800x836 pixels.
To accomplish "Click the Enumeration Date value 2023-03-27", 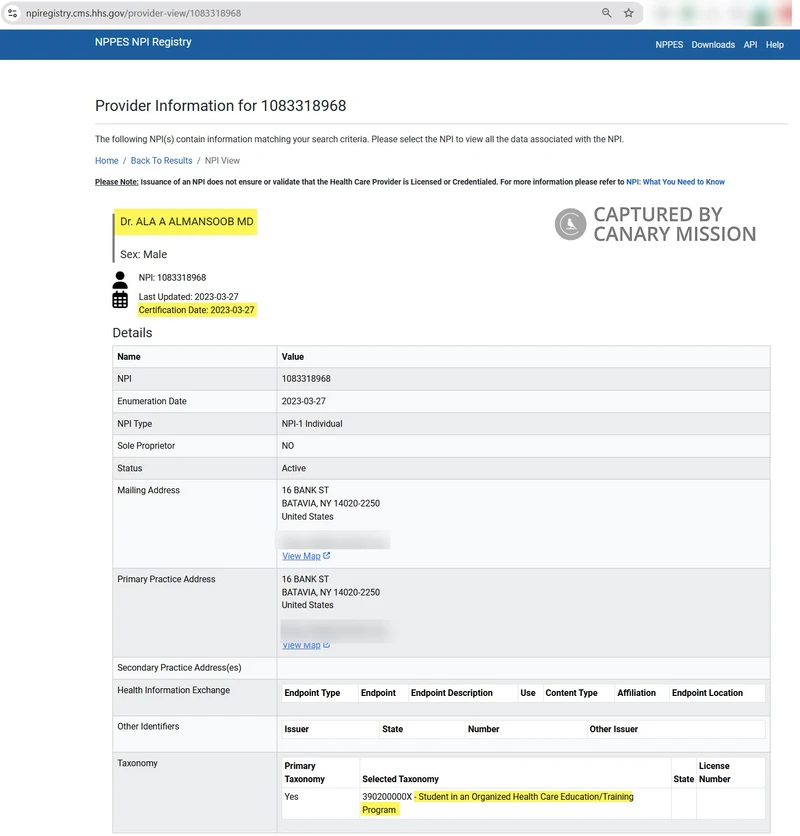I will (303, 401).
